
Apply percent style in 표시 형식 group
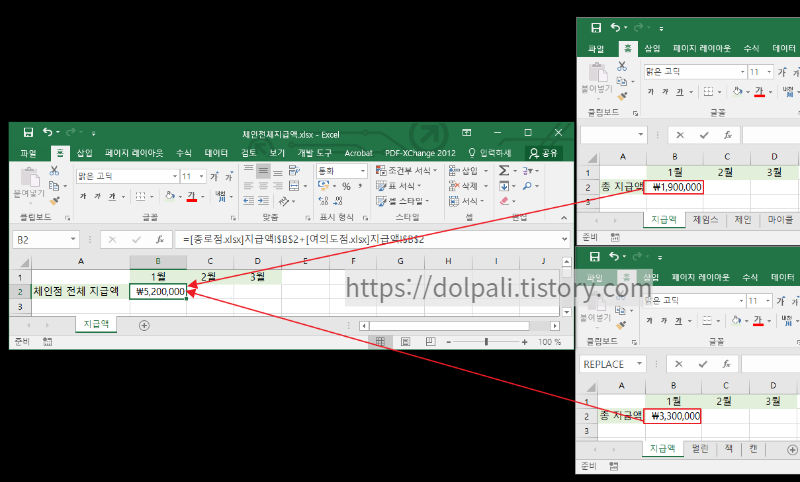coord(346,186)
